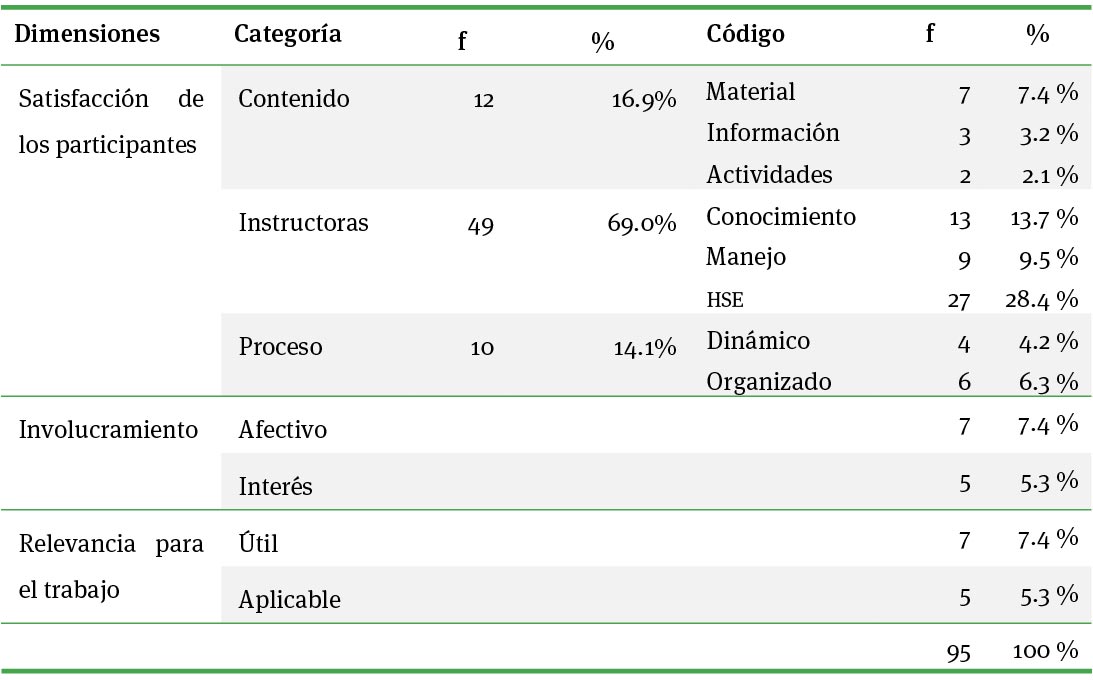
Task: Click the 'Código' column header
Action: coord(745,34)
